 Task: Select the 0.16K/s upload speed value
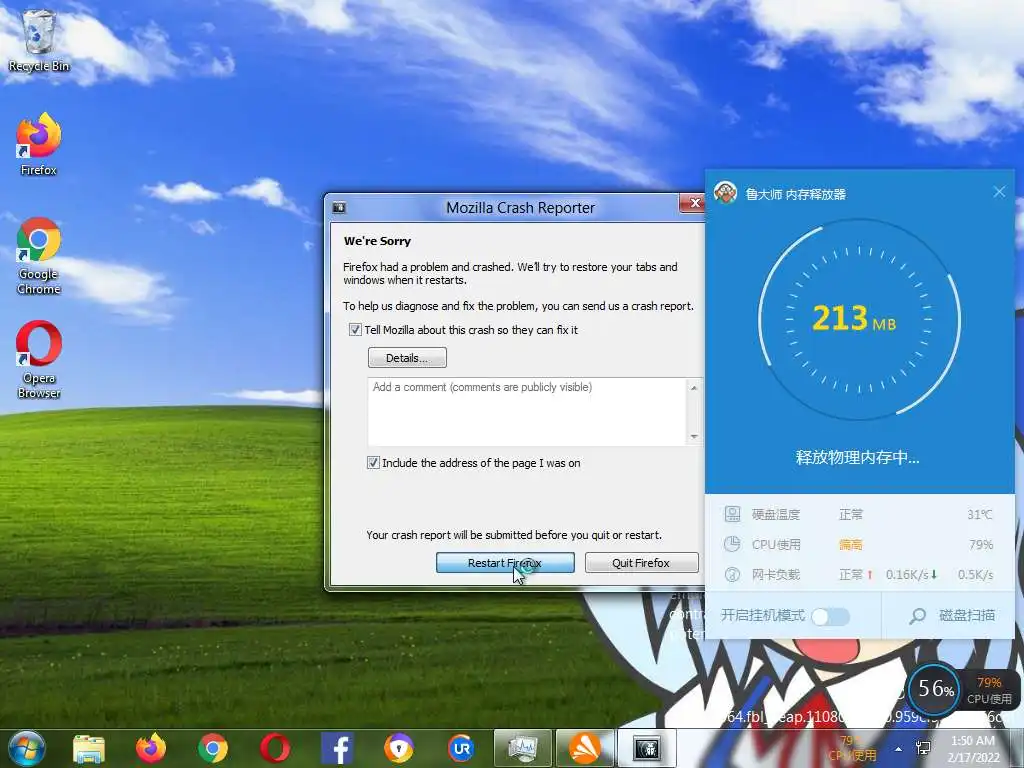tap(907, 575)
